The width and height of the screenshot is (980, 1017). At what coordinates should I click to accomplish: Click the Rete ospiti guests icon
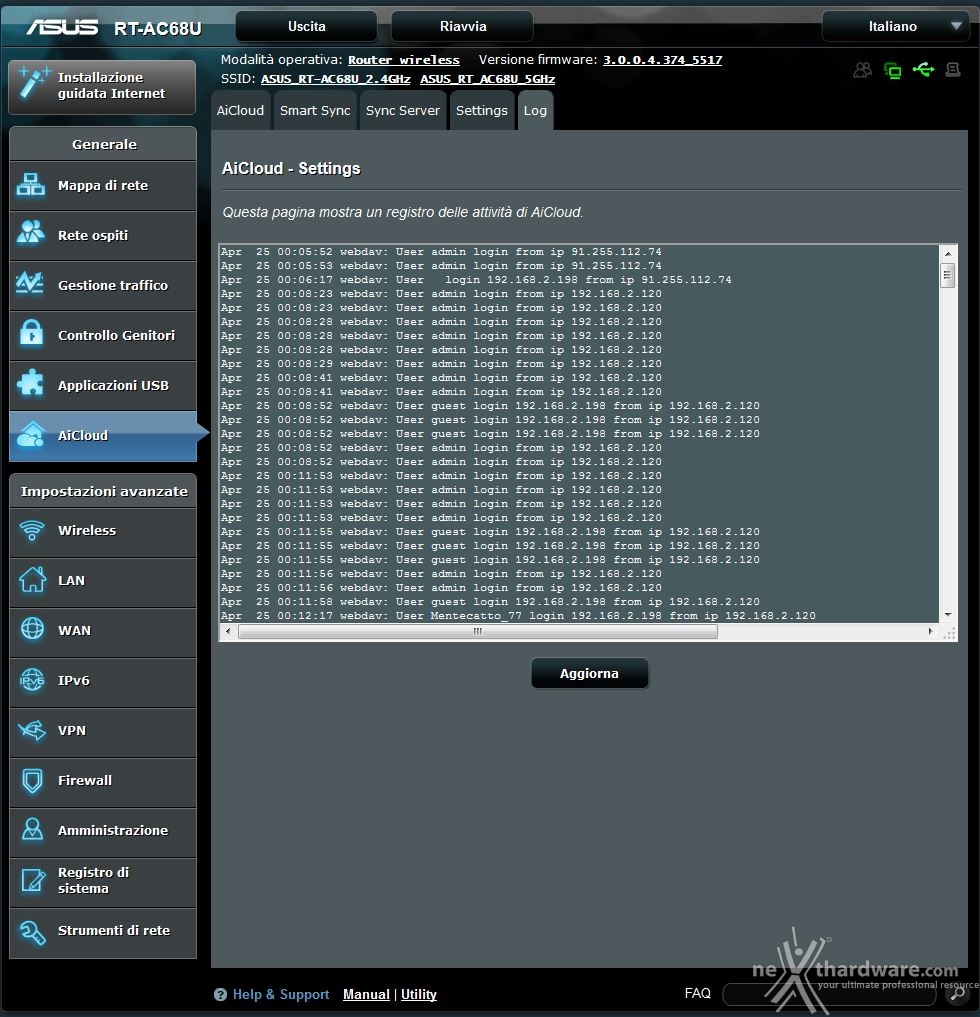tap(30, 232)
